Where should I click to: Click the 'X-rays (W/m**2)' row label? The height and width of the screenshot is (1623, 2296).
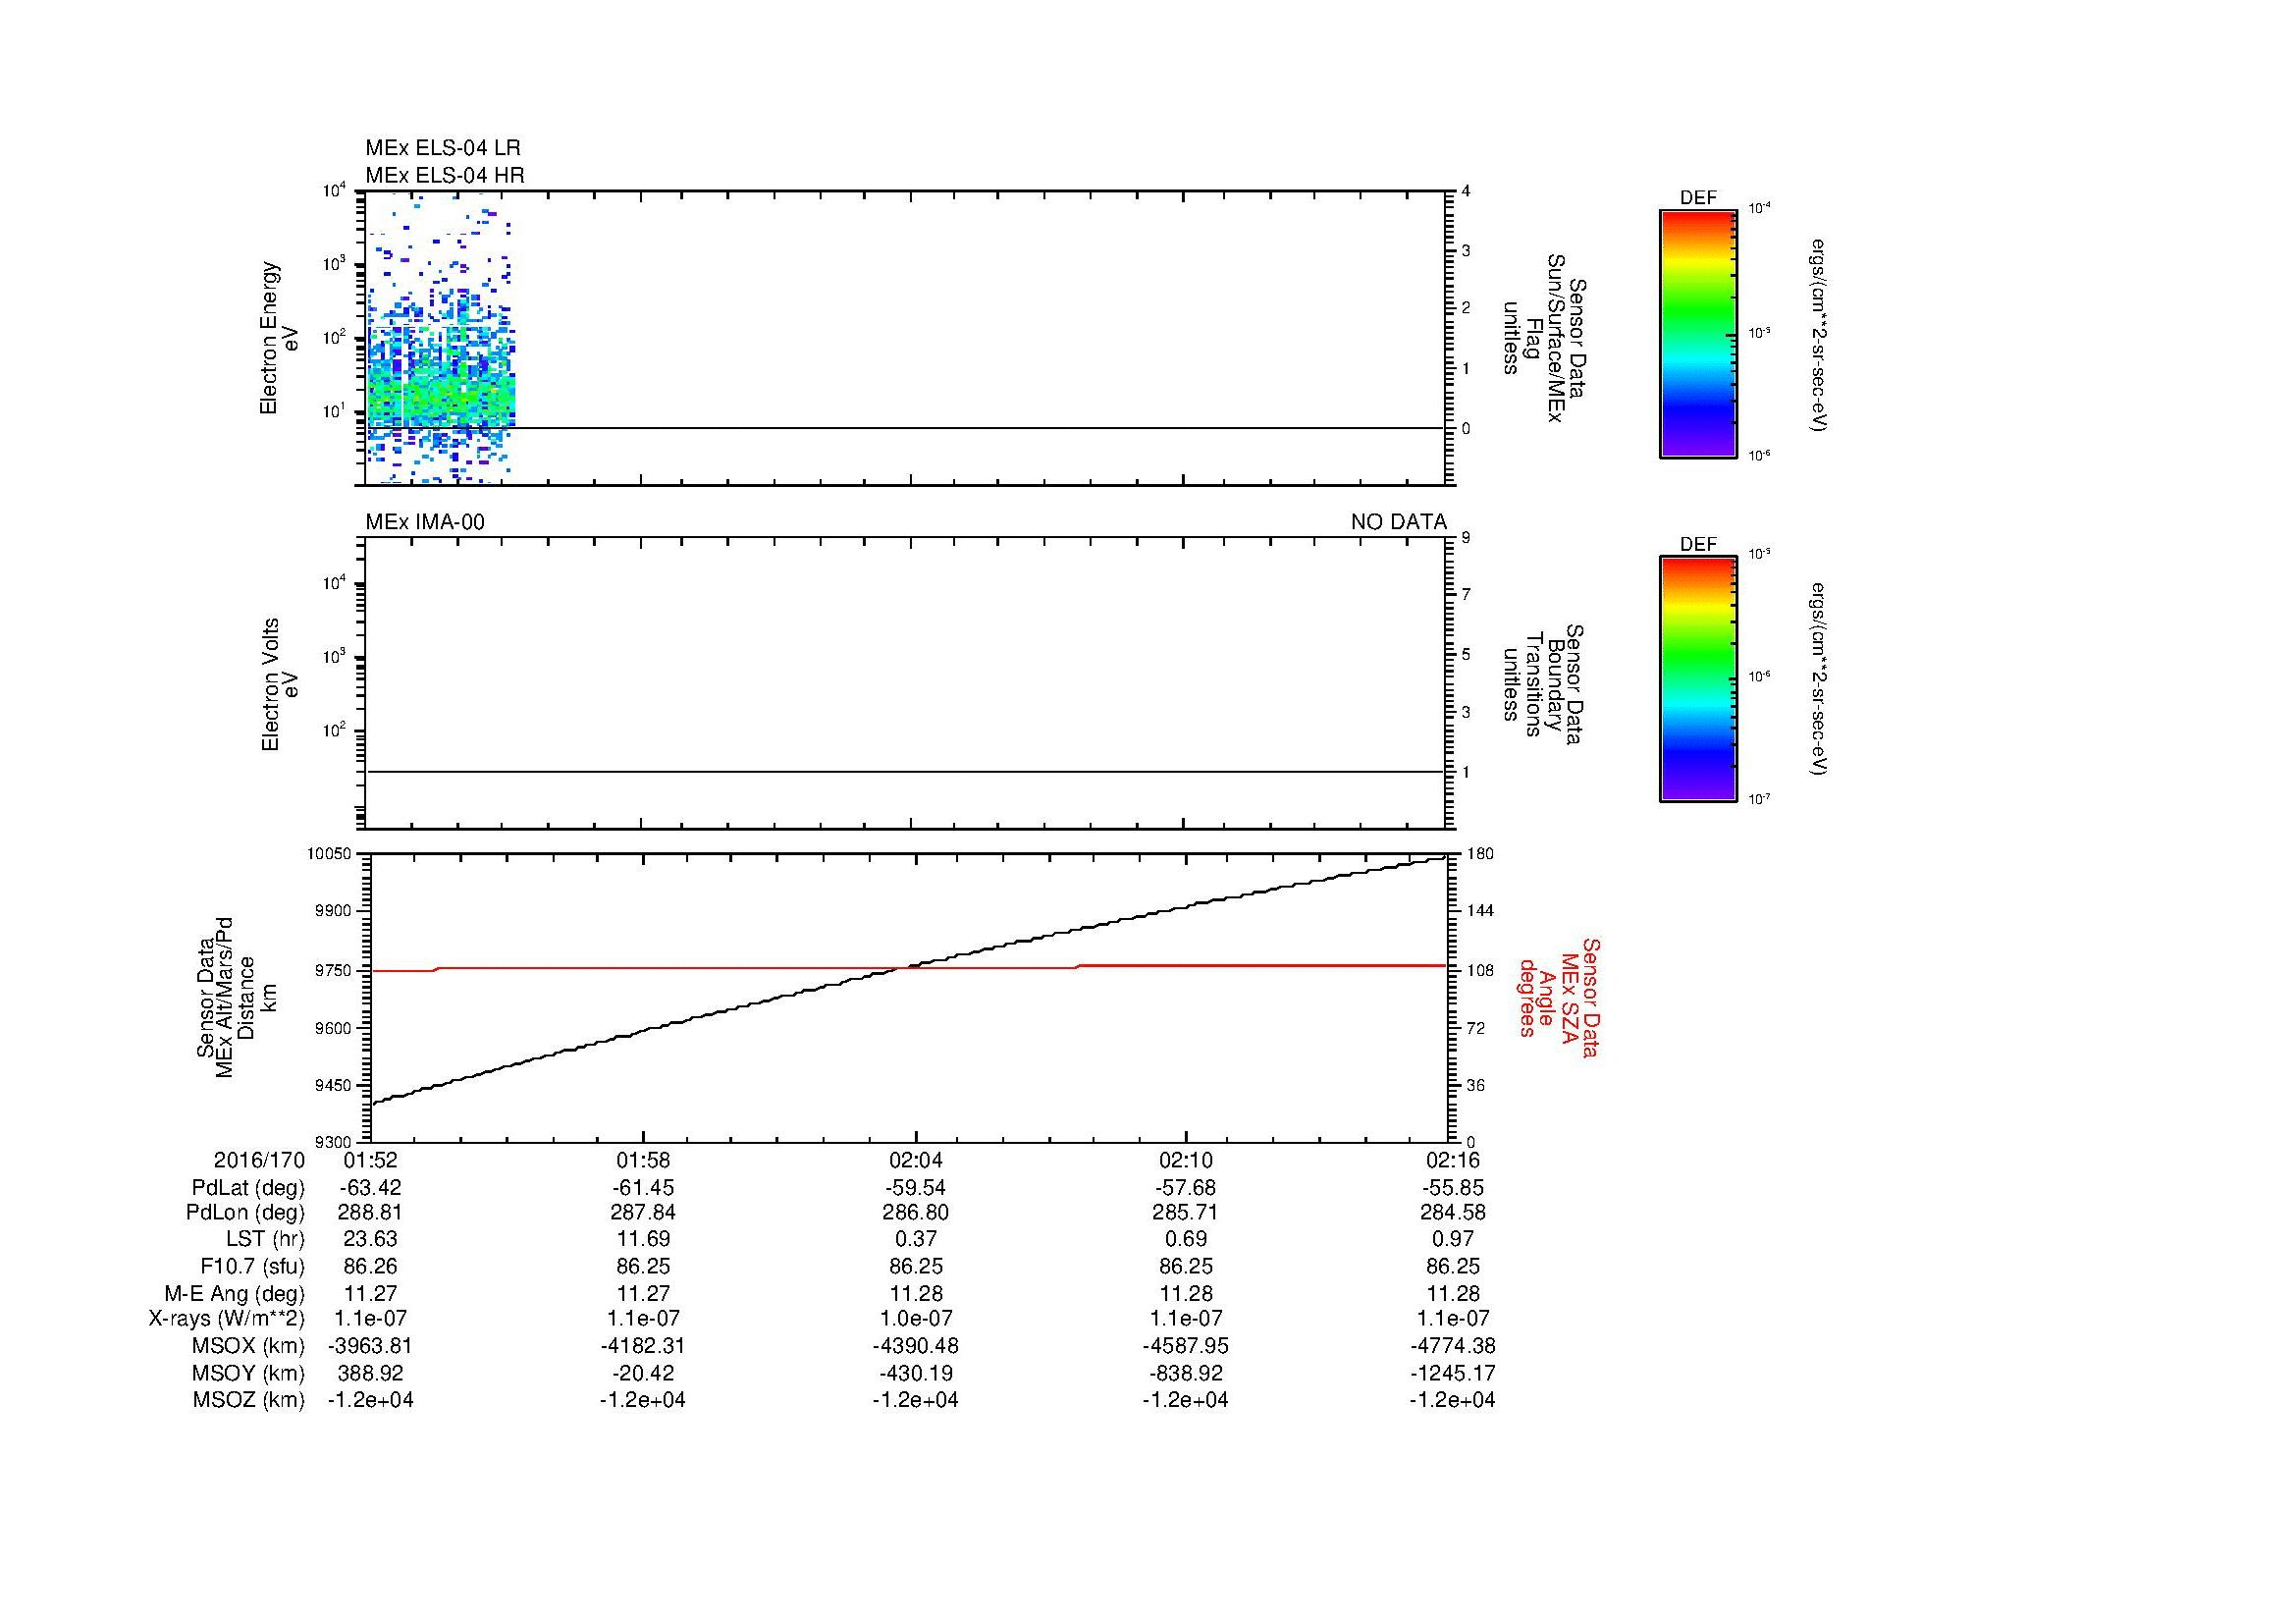pyautogui.click(x=226, y=1319)
